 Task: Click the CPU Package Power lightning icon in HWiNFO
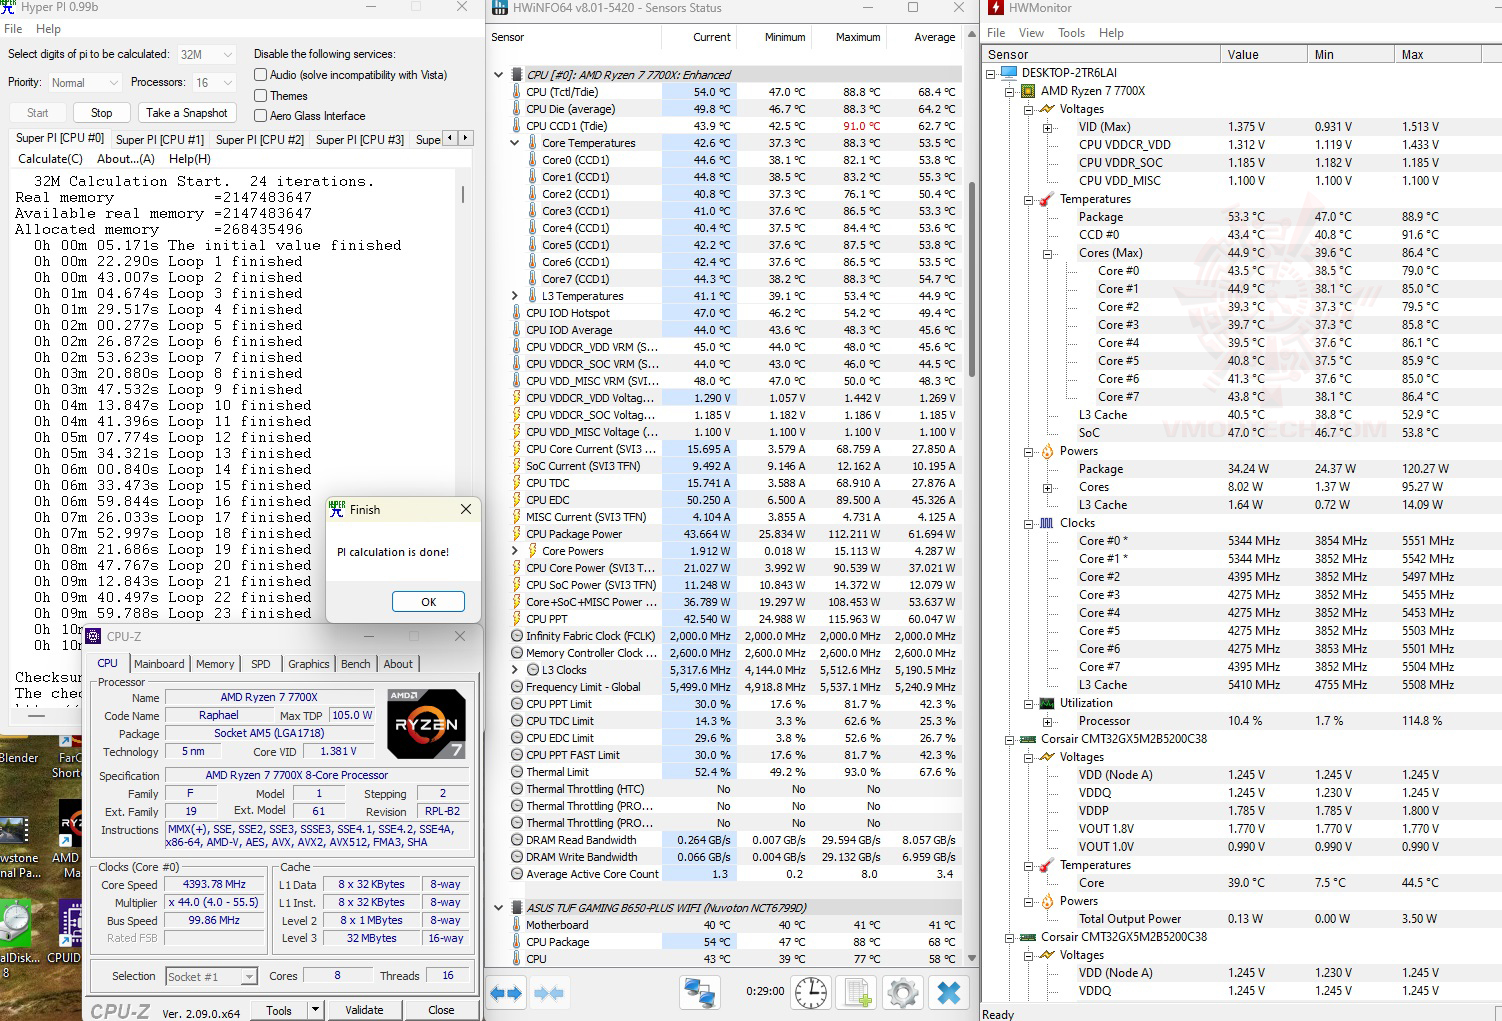click(516, 534)
